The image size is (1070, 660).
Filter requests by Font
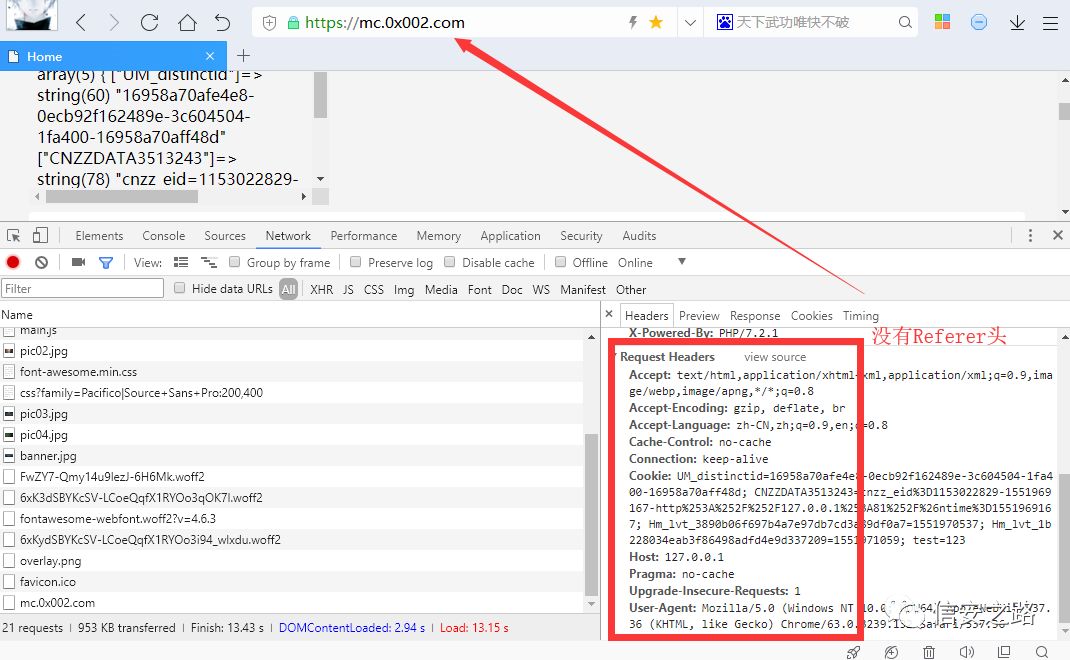pos(480,289)
